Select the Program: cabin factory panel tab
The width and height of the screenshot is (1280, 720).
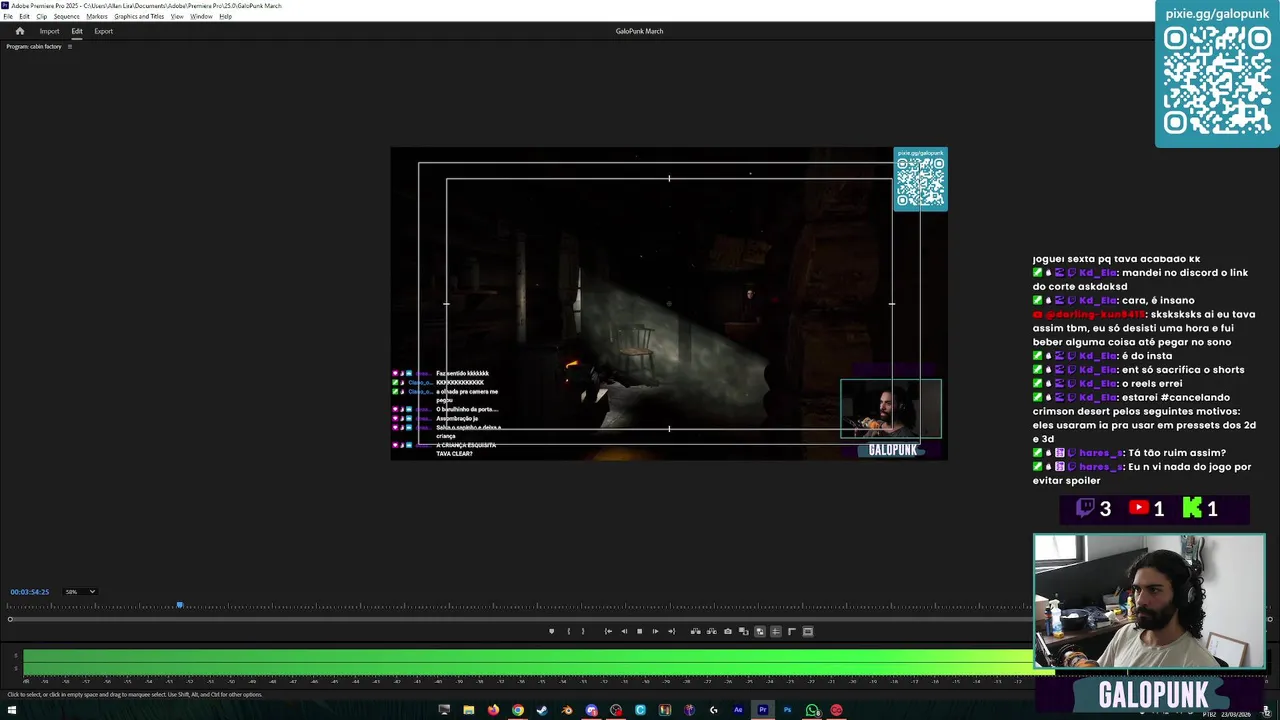click(x=34, y=46)
